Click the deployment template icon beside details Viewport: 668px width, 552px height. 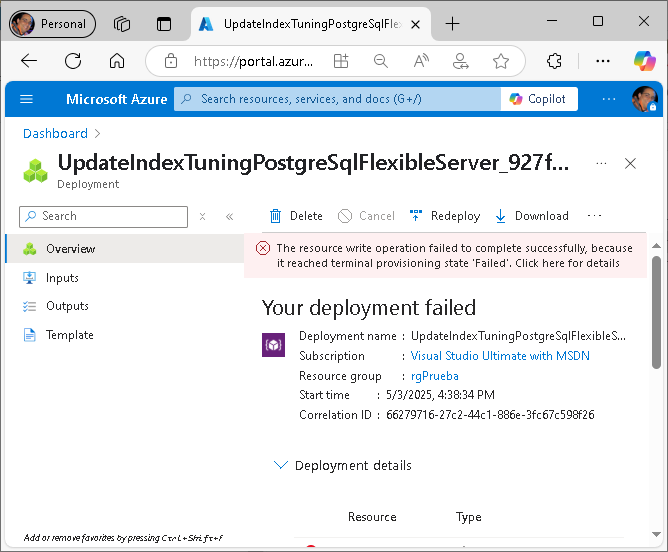pos(274,345)
